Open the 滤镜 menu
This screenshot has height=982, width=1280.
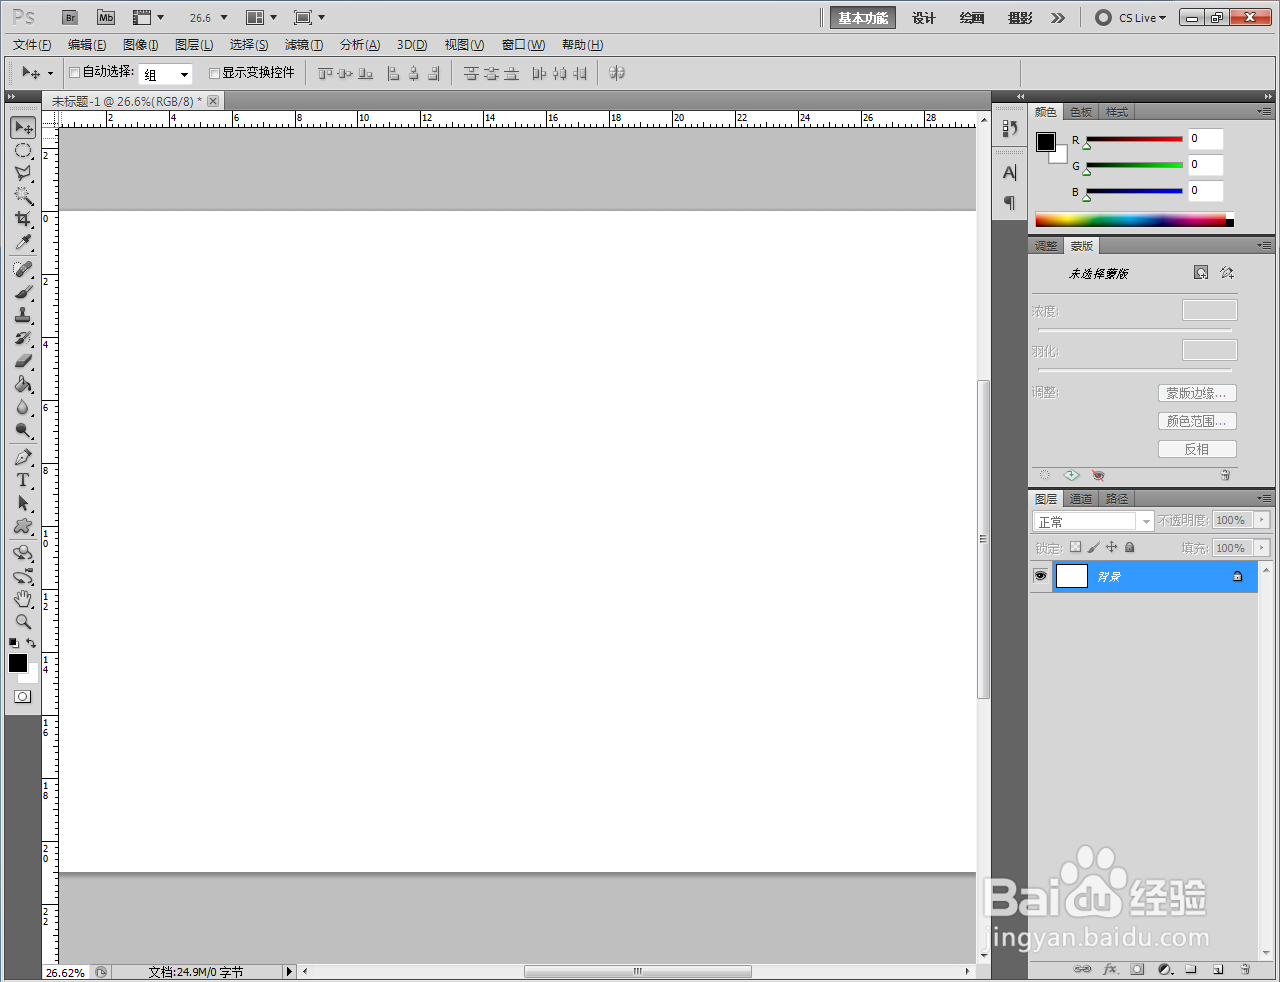[x=304, y=45]
